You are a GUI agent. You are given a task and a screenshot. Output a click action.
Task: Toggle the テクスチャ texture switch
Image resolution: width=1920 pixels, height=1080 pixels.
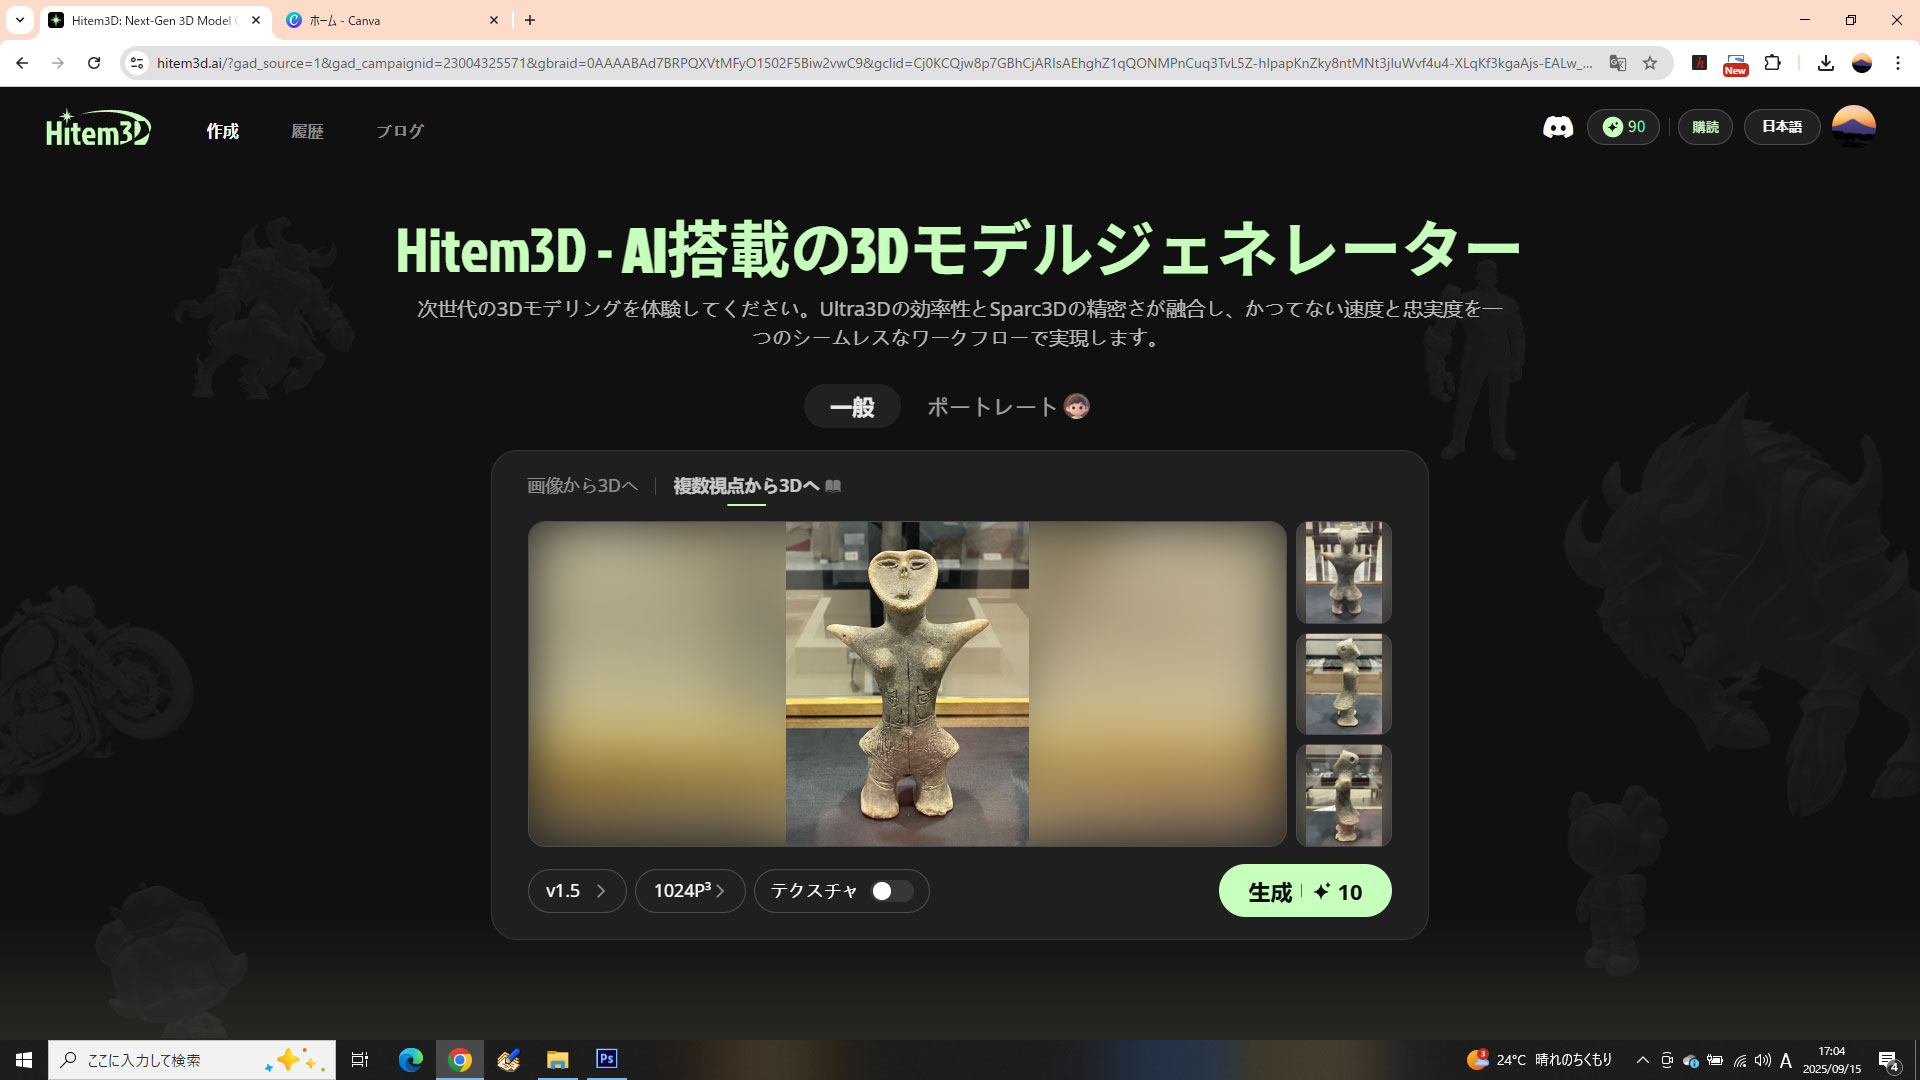[x=891, y=891]
